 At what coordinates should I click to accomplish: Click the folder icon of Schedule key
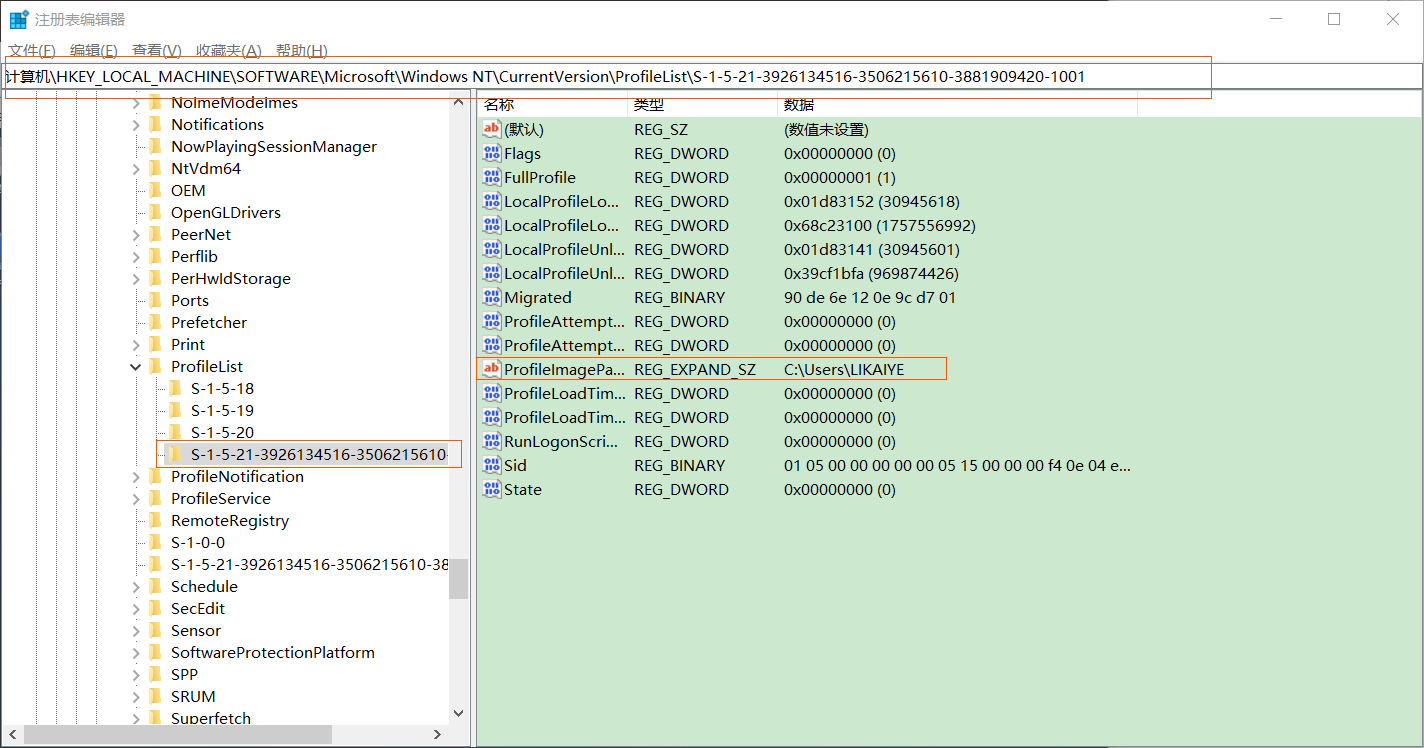[x=155, y=586]
